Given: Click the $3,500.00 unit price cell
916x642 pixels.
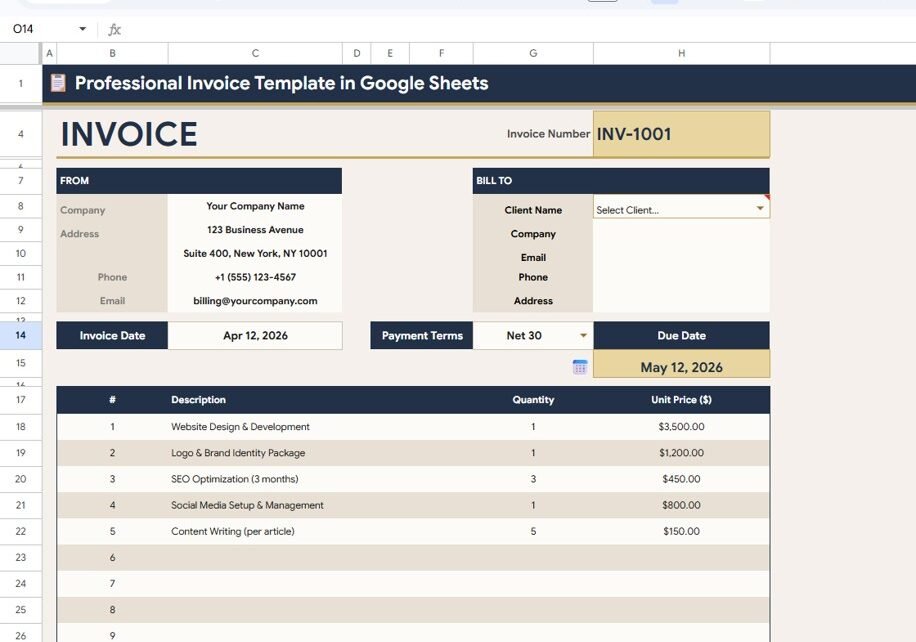Looking at the screenshot, I should [681, 427].
